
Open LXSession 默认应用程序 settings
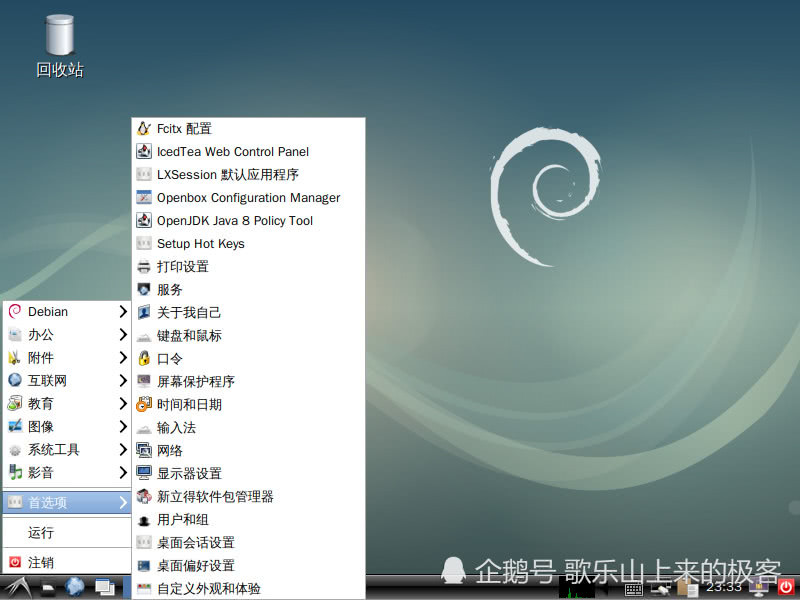coord(248,174)
